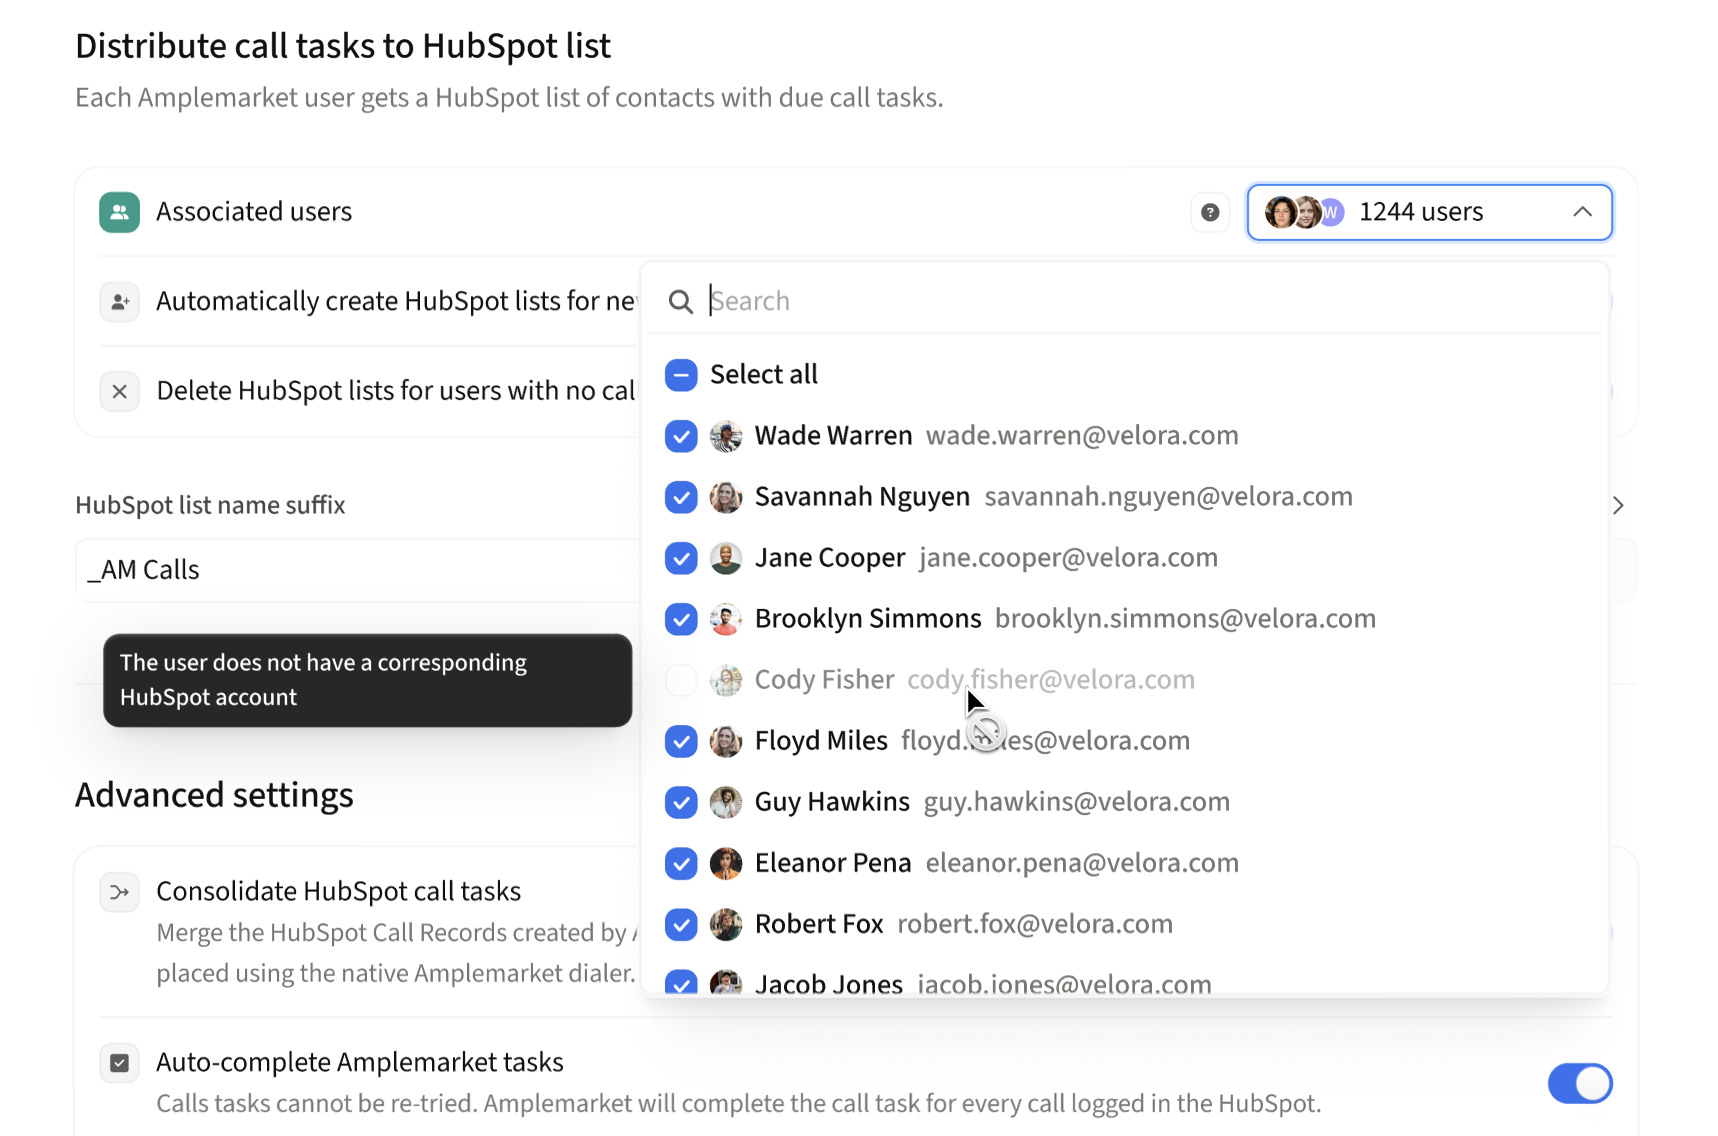The image size is (1718, 1136).
Task: Select savannah.nguyen@velora.com email text
Action: pos(1168,497)
